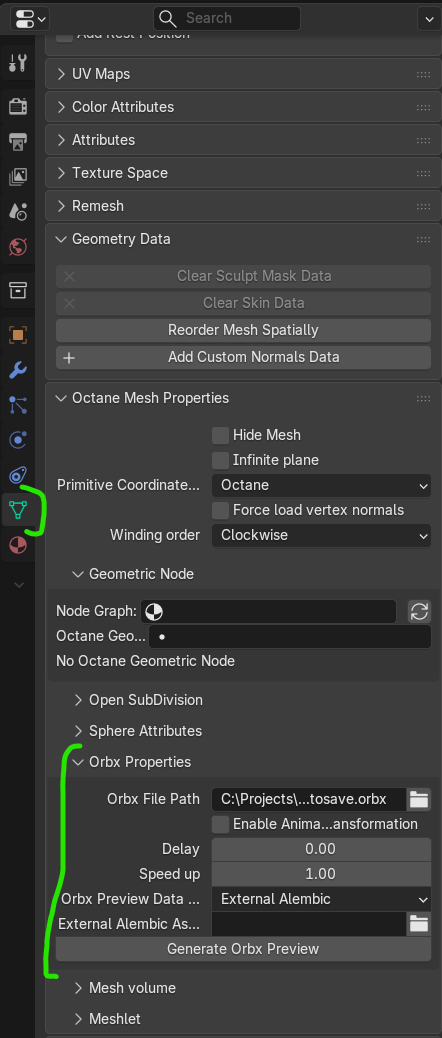This screenshot has height=1038, width=442.
Task: Enable the Hide Mesh checkbox
Action: tap(220, 435)
